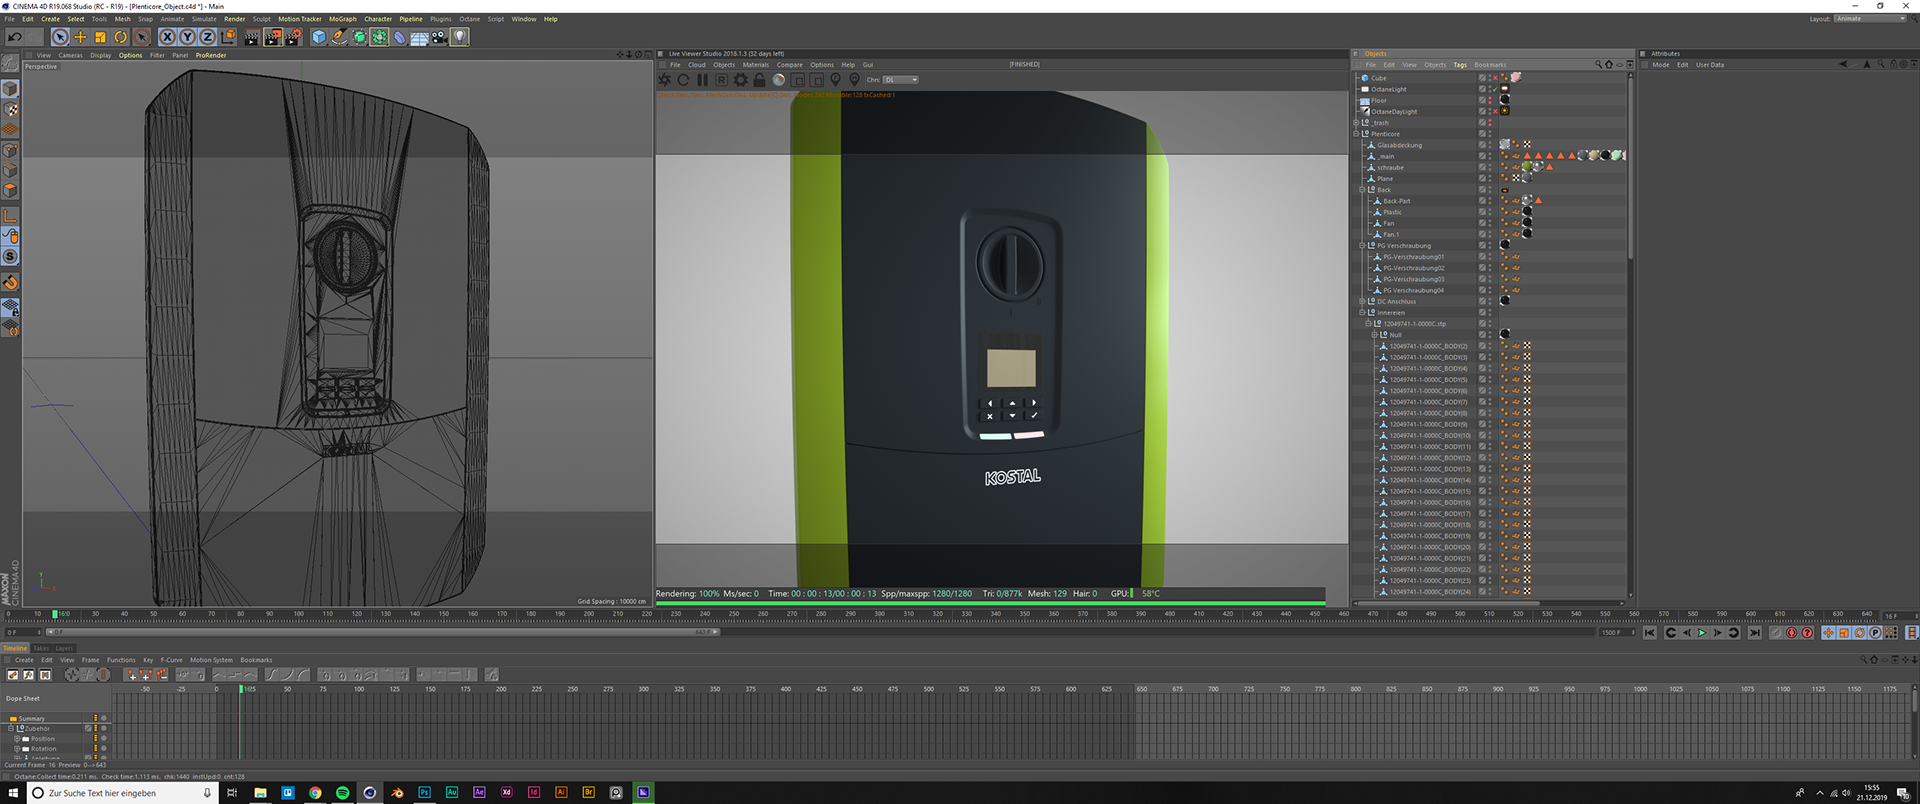1920x804 pixels.
Task: Switch to the Layers tab
Action: [x=64, y=648]
